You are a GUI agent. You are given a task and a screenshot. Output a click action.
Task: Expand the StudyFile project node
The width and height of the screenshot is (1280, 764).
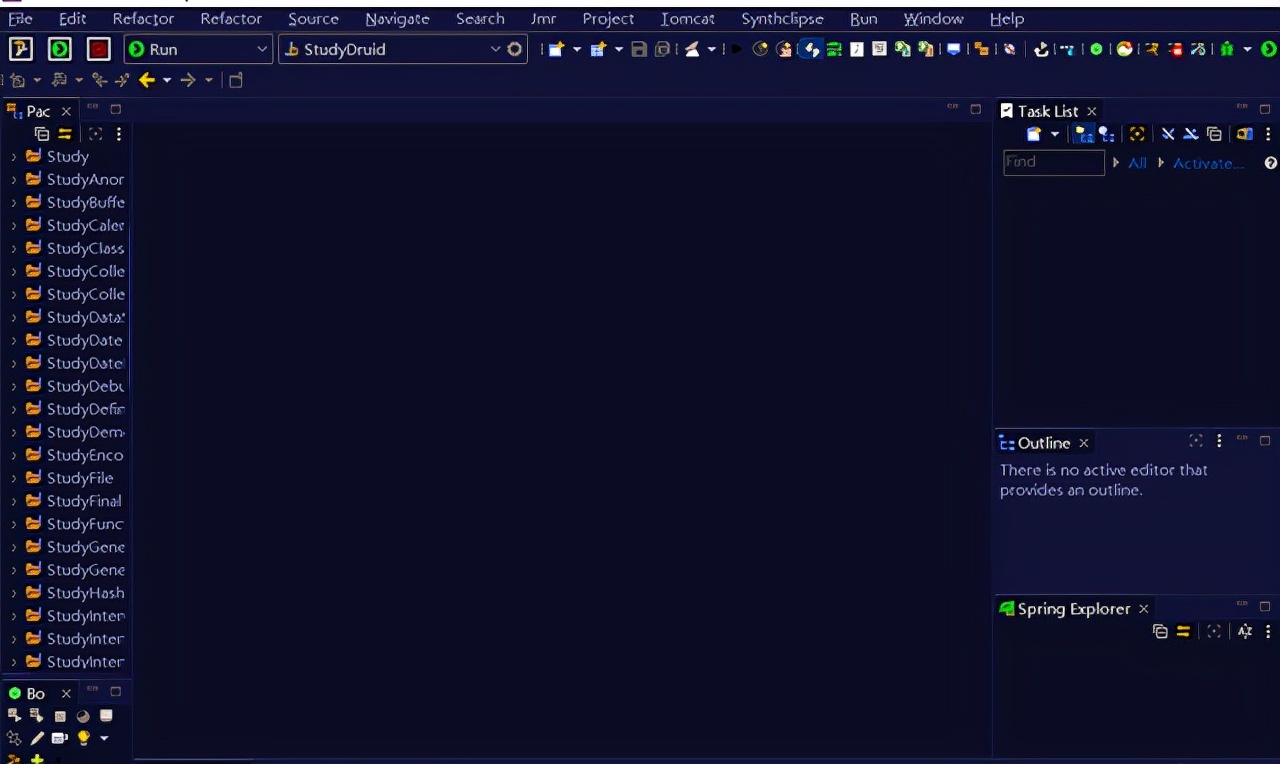(13, 479)
